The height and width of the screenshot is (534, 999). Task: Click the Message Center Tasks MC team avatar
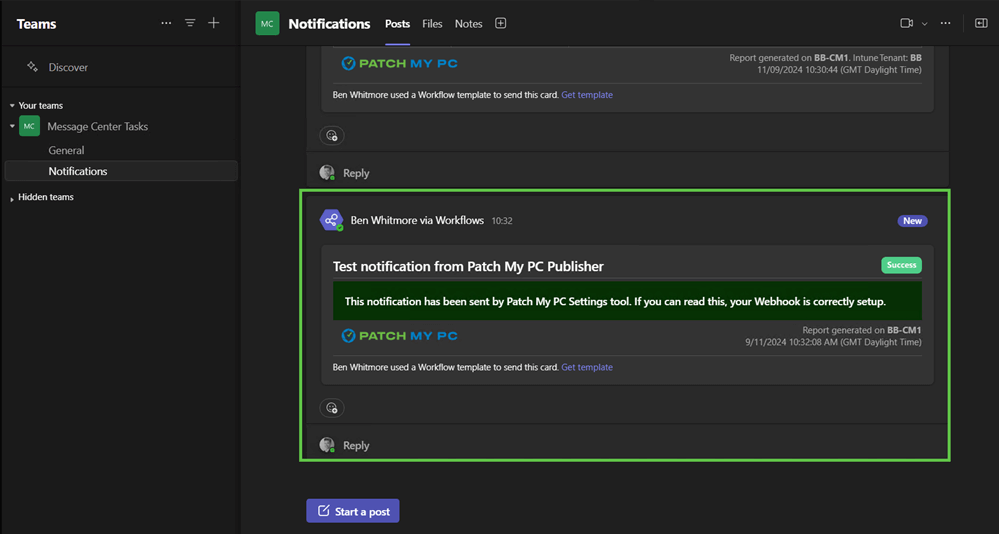pos(29,126)
